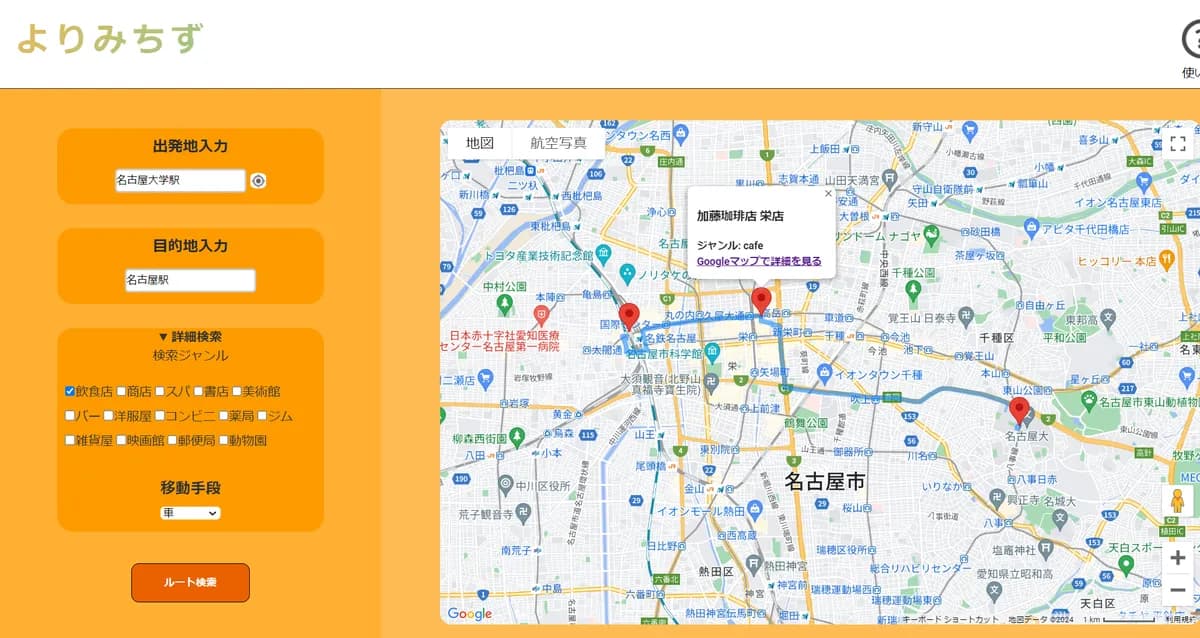Viewport: 1200px width, 638px height.
Task: Collapse the 詳細検索 section
Action: pos(190,337)
